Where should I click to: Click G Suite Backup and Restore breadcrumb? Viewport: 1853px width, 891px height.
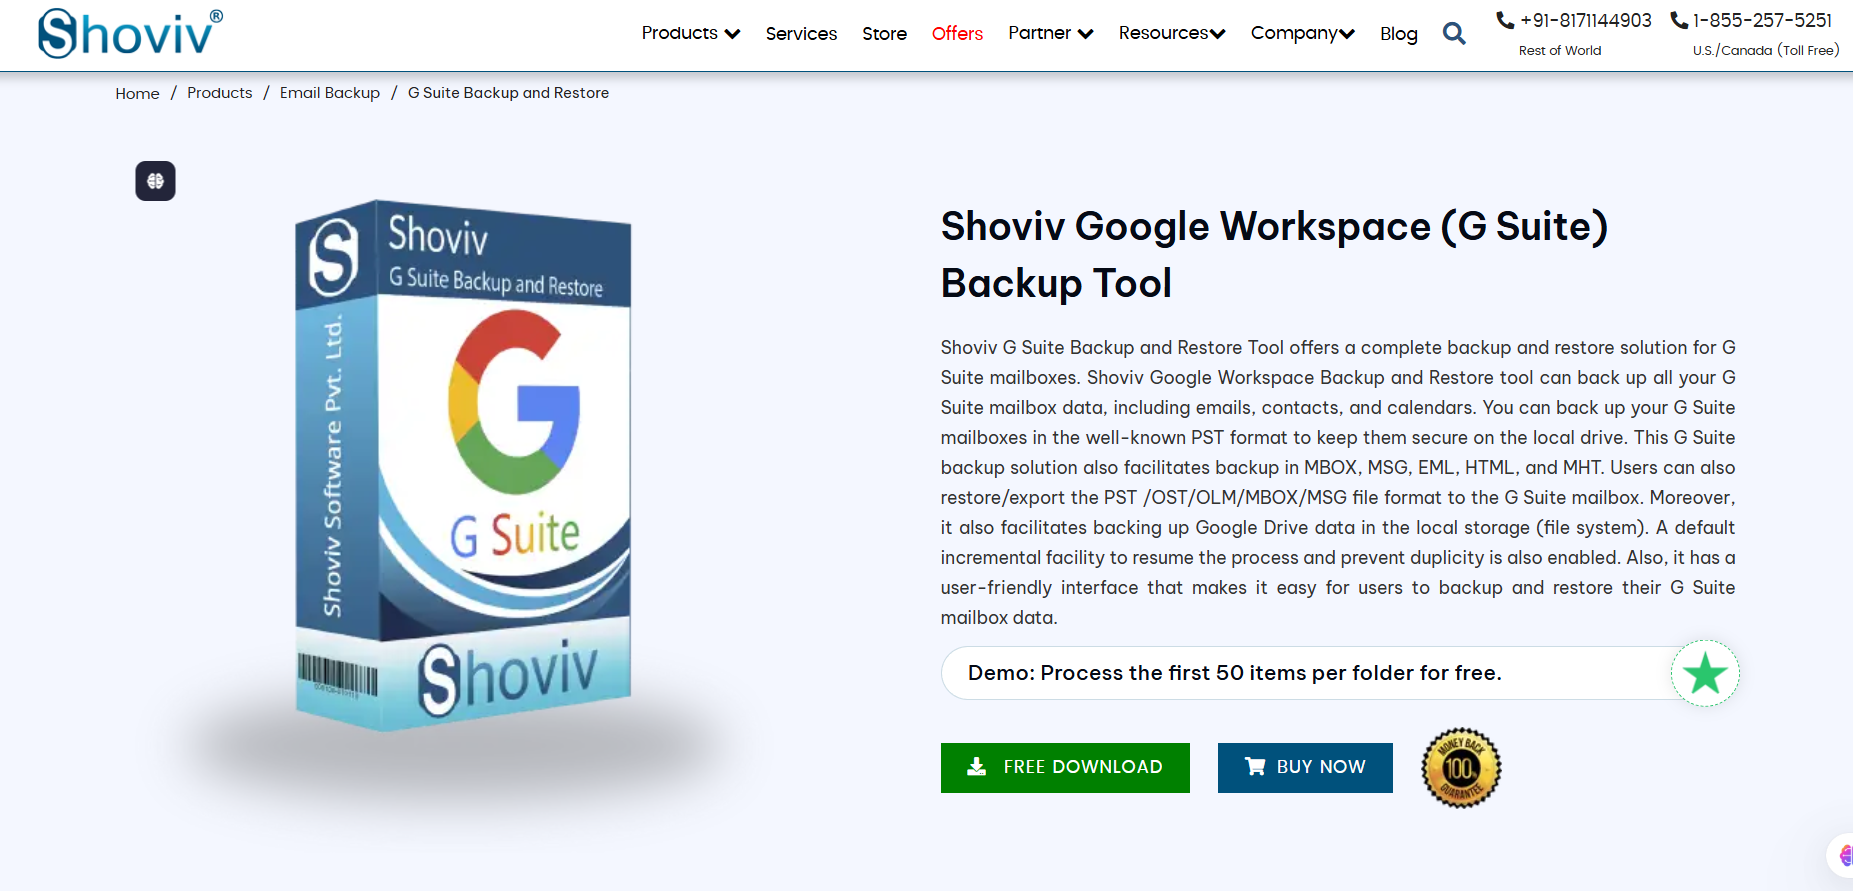pos(508,93)
